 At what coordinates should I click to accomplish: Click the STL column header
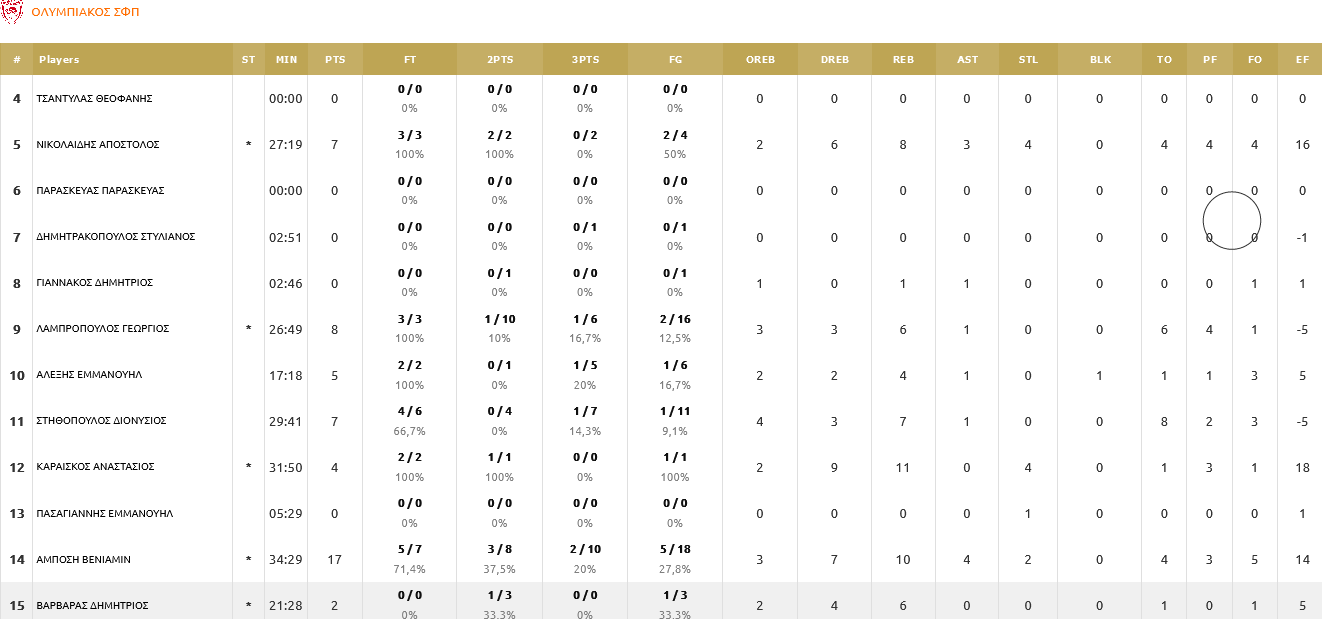point(1028,60)
